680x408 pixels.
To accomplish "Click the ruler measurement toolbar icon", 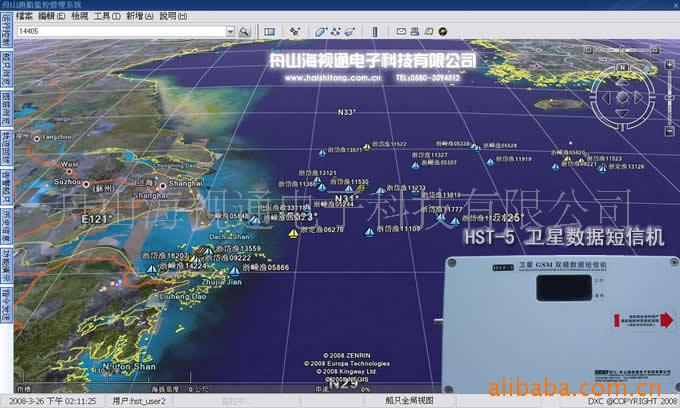I will [x=375, y=32].
